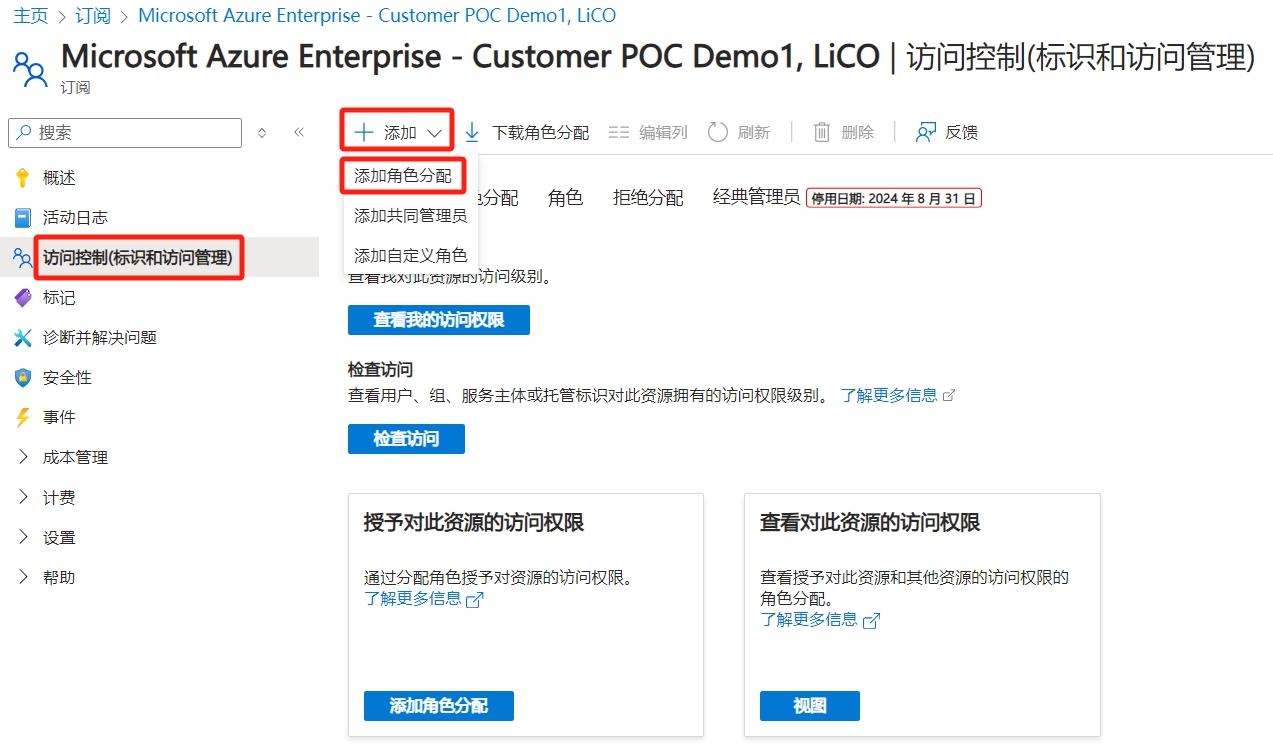
Task: Open 诊断并解决问题 wrench icon
Action: 23,338
